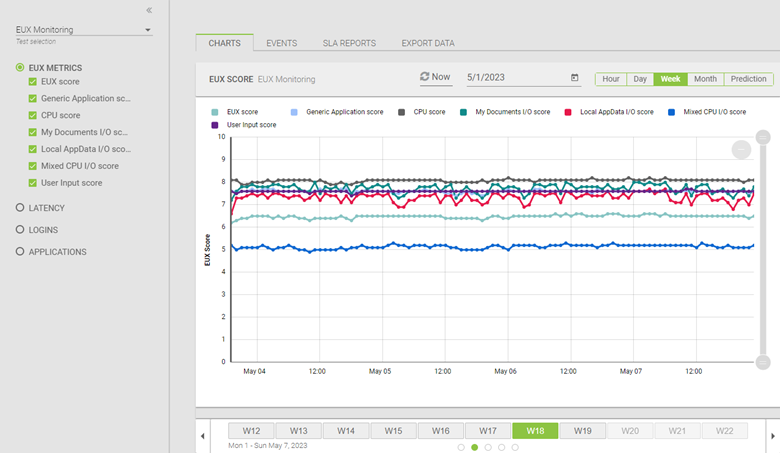Open the calendar date picker icon
This screenshot has width=780, height=453.
(x=574, y=78)
